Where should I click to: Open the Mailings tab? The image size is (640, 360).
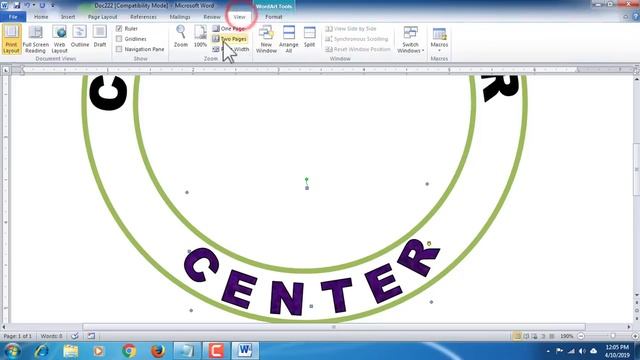pos(180,17)
